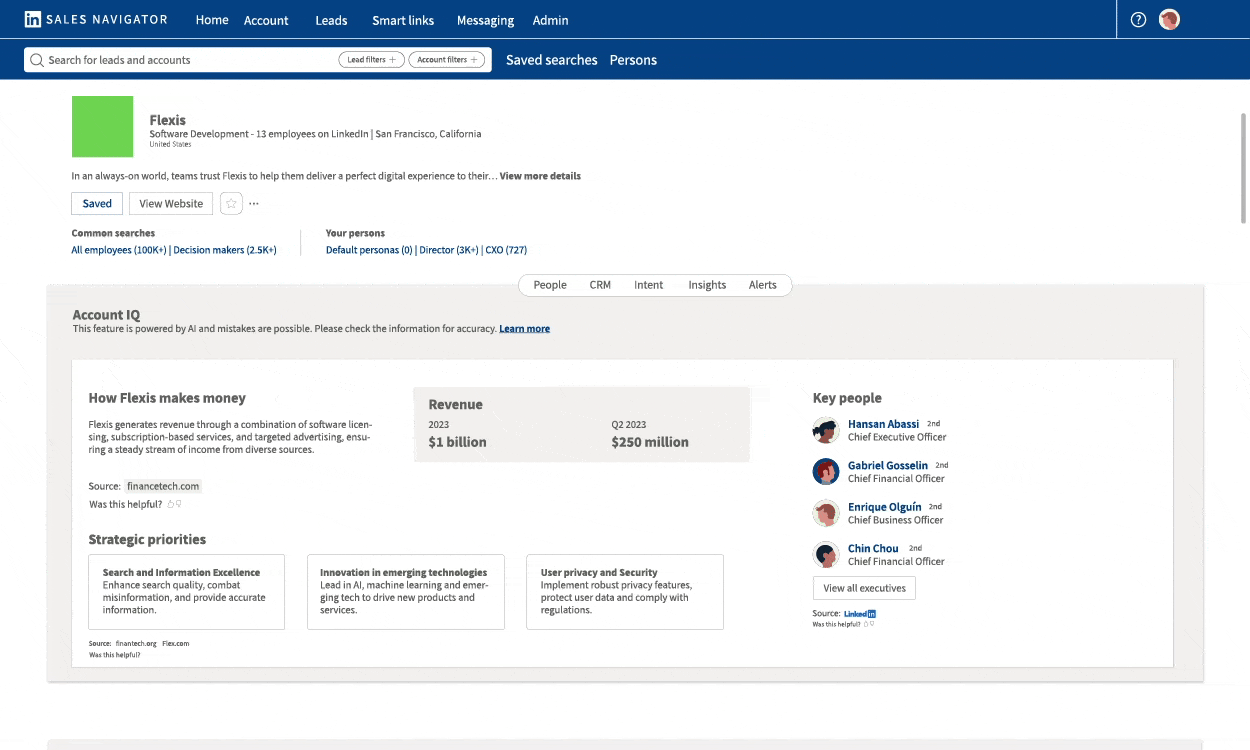The image size is (1250, 750).
Task: Click the "How Flexis makes money" heading
Action: 167,398
